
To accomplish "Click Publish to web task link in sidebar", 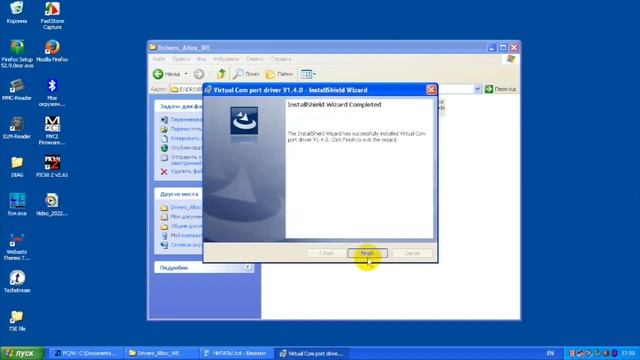I will pyautogui.click(x=182, y=147).
